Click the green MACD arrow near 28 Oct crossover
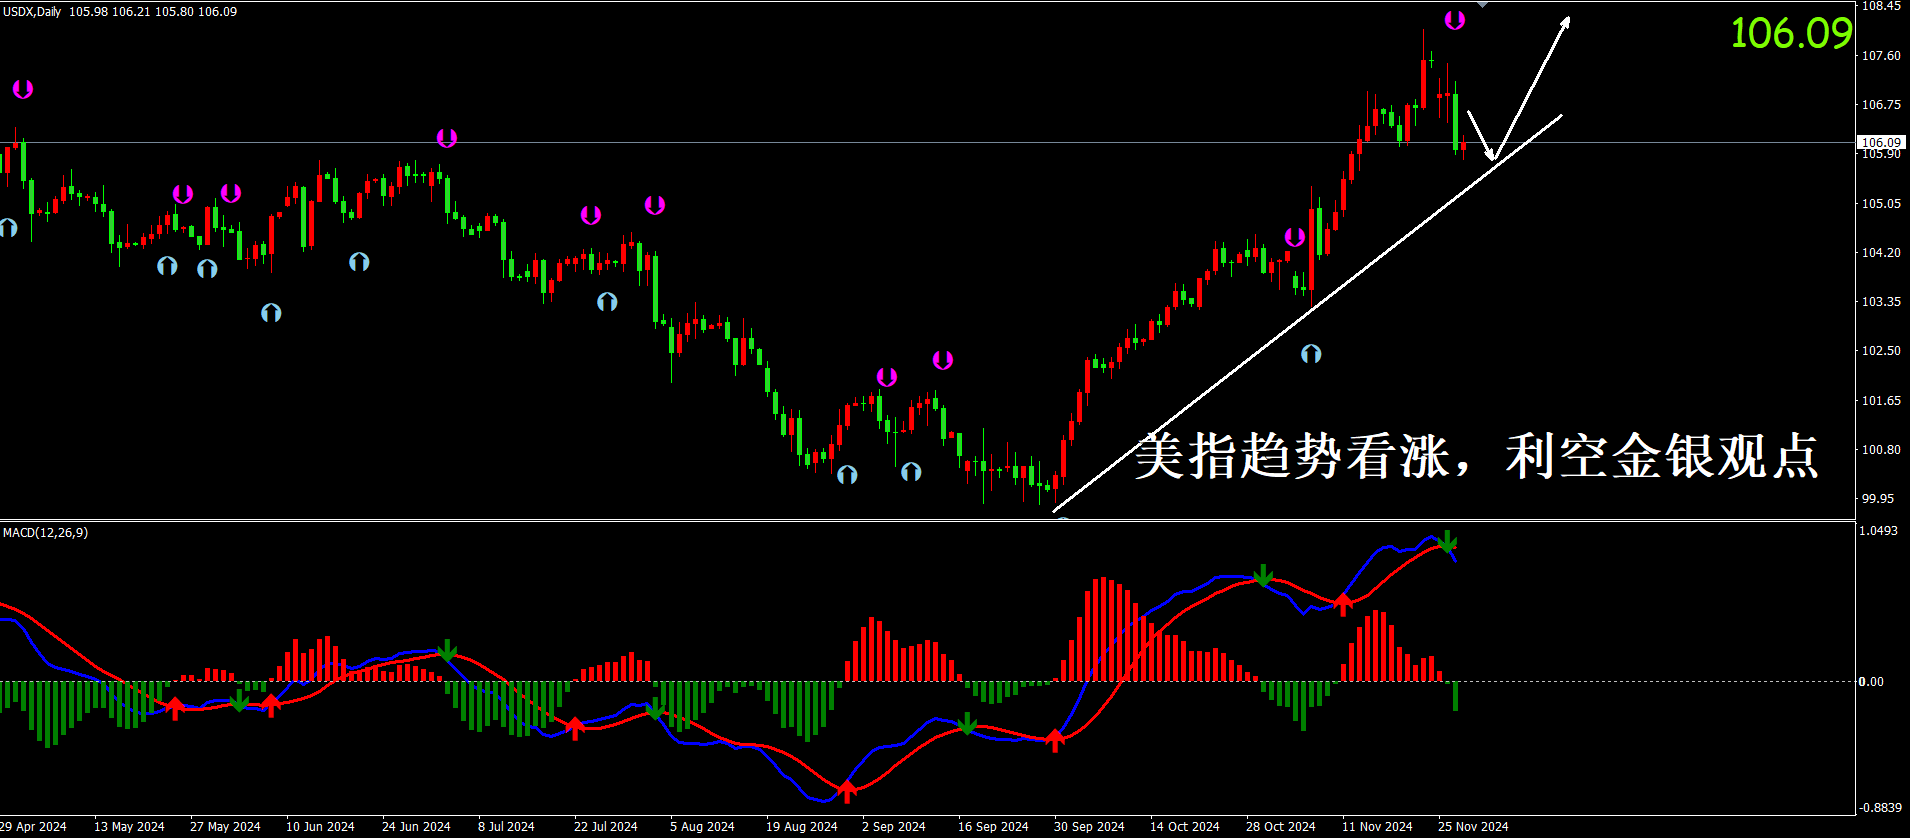1910x838 pixels. (x=1263, y=575)
